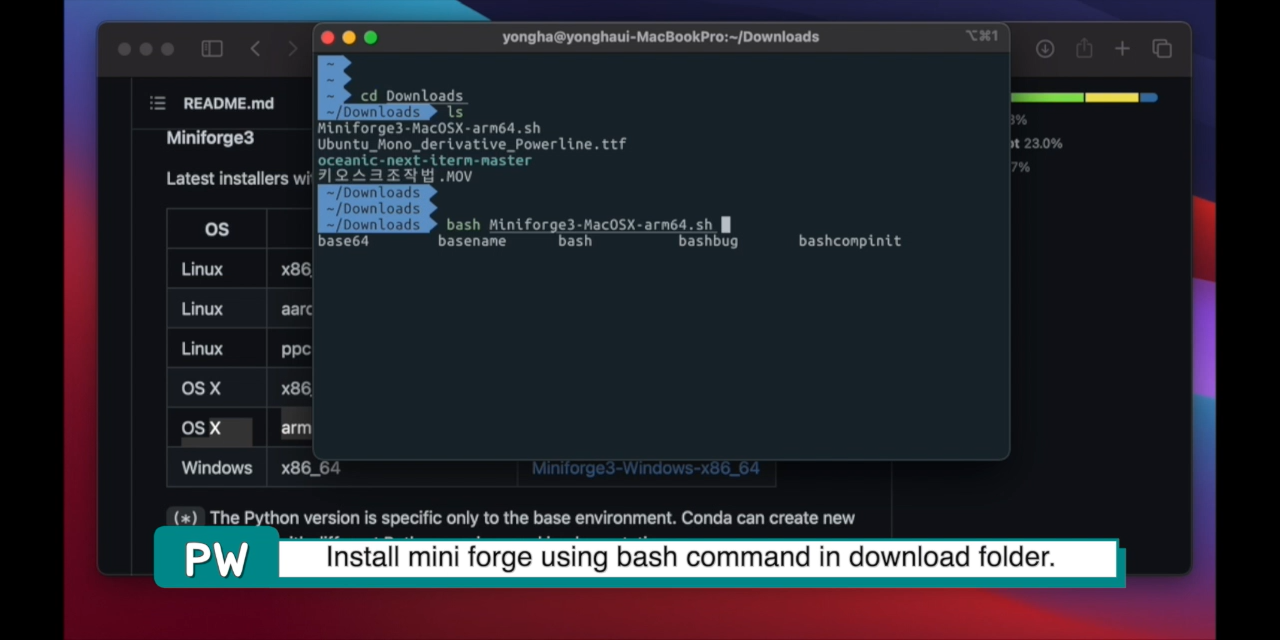
Task: Open Miniforge3-Windows-x86_64 download link
Action: (x=645, y=468)
